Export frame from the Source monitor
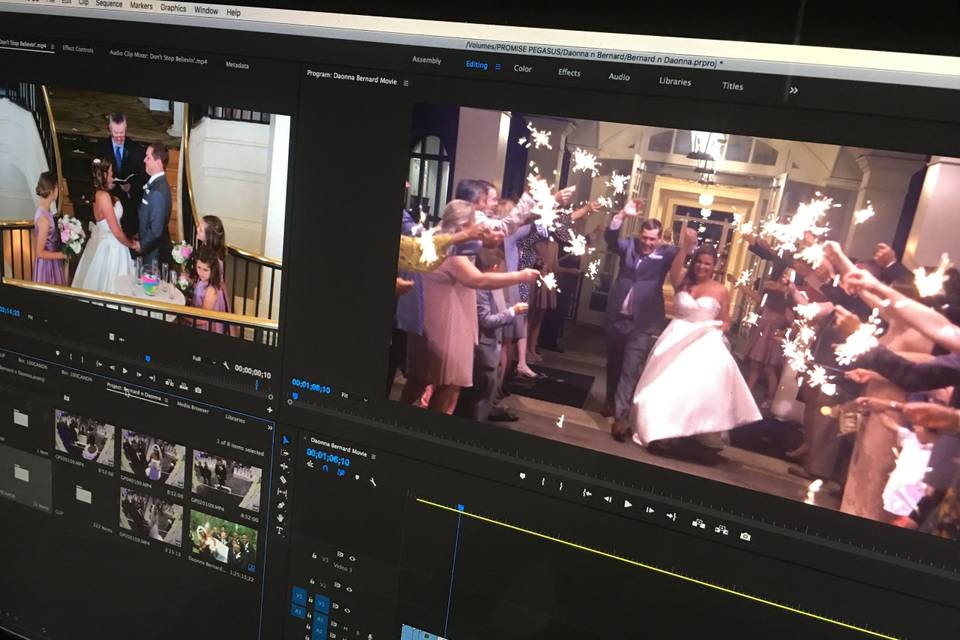 point(198,390)
